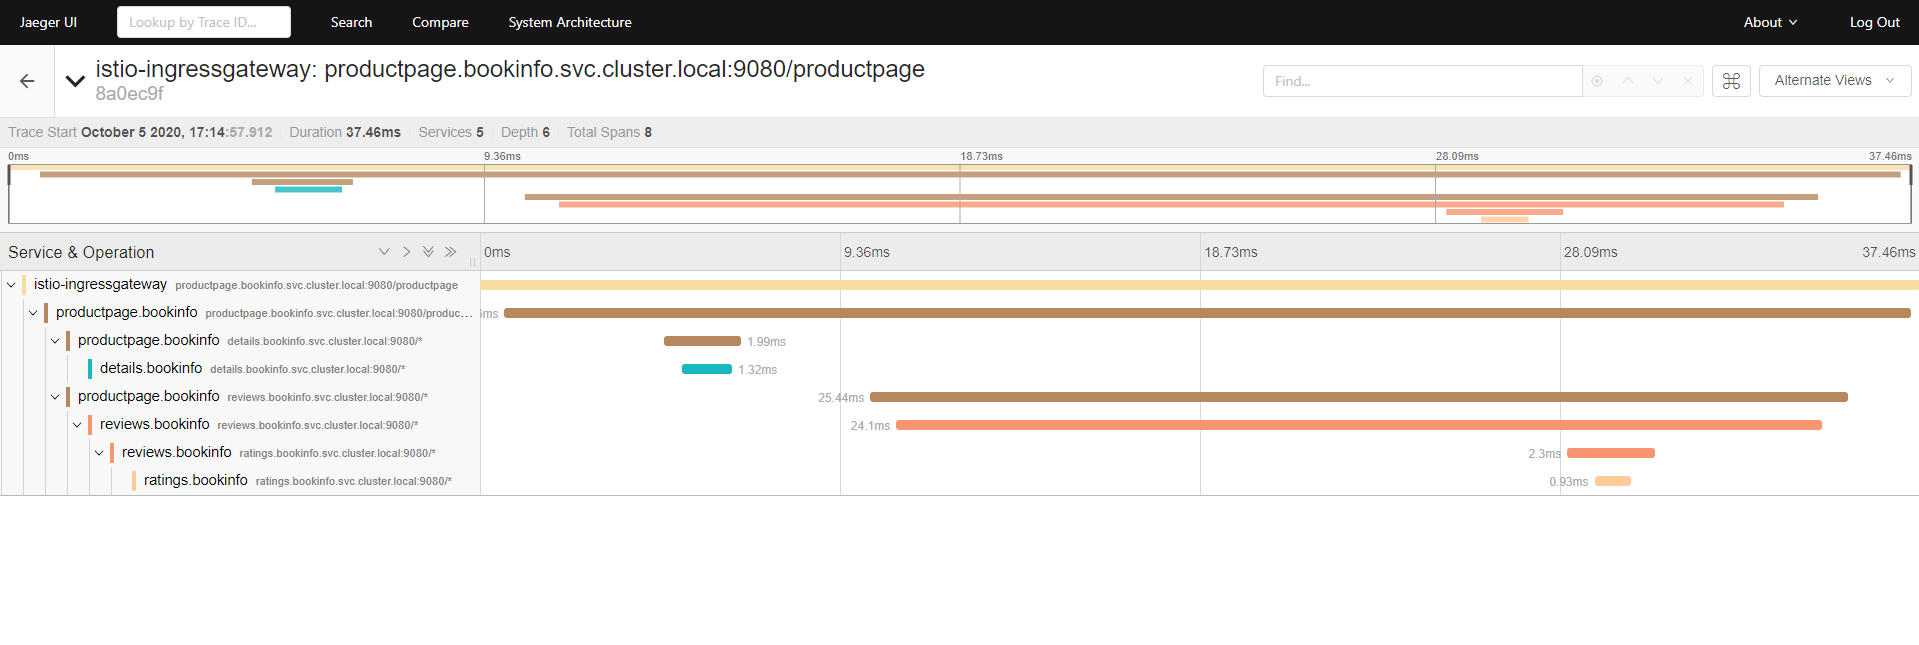Click the locate highlighted spans target icon
1919x645 pixels.
click(x=1597, y=81)
